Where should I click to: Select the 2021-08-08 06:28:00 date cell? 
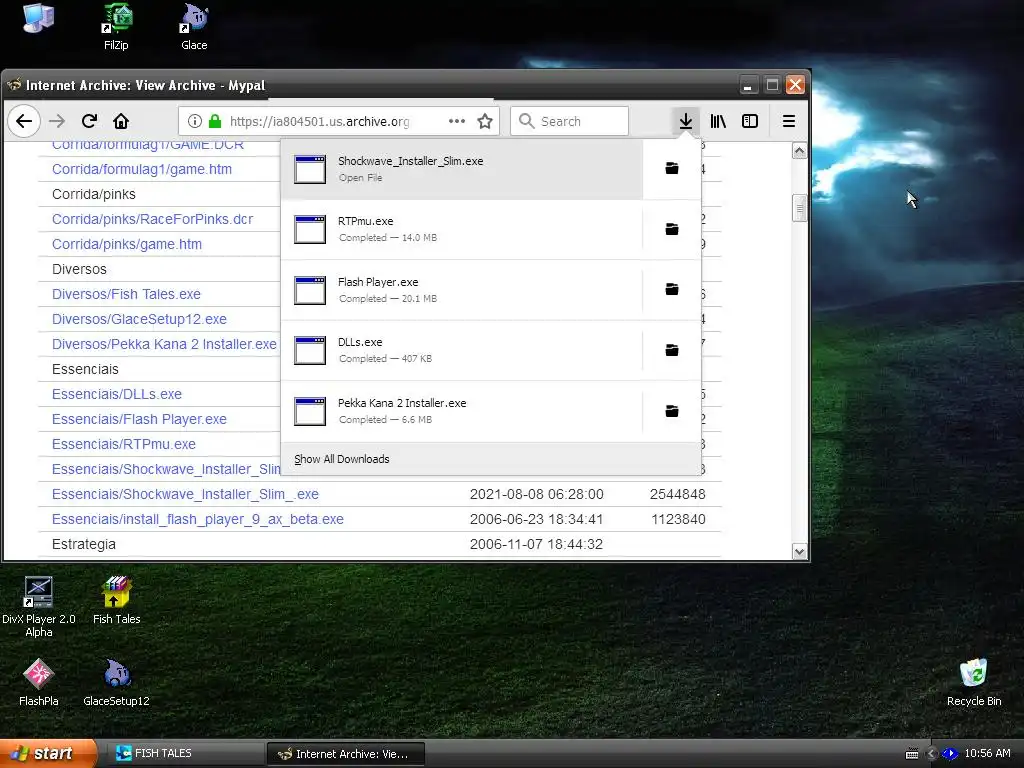(537, 494)
